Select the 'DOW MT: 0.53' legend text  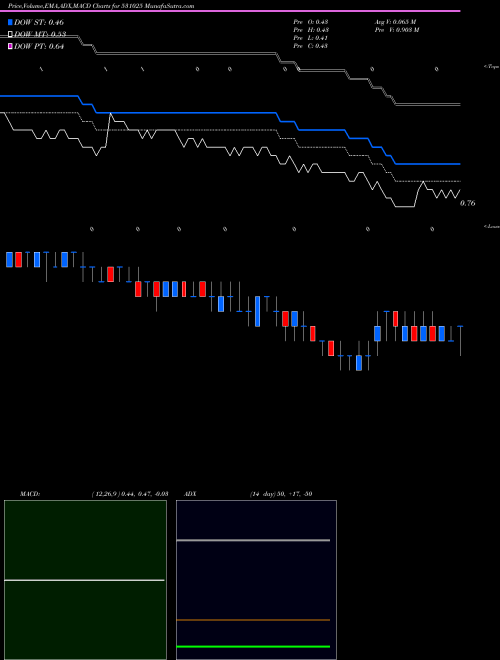click(40, 34)
